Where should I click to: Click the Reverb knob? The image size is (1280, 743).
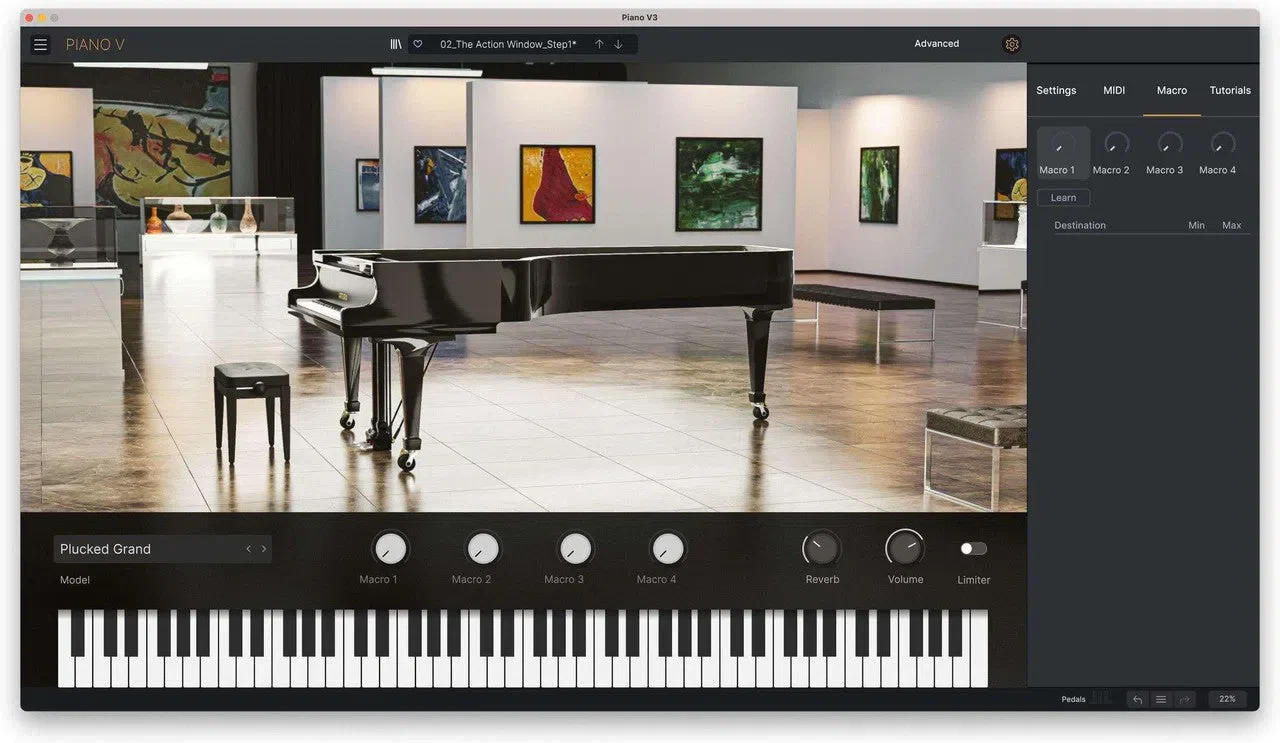pos(821,548)
